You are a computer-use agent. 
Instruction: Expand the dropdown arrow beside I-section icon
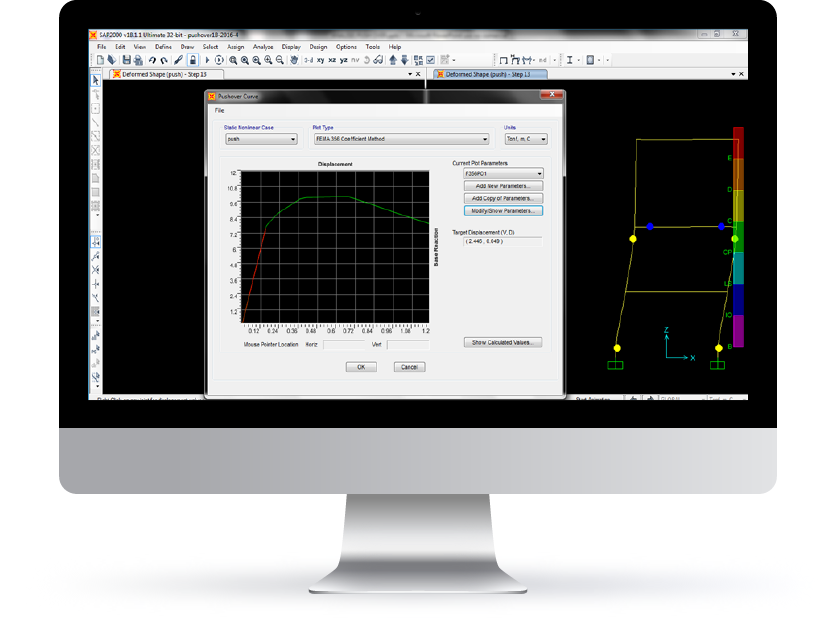(579, 60)
